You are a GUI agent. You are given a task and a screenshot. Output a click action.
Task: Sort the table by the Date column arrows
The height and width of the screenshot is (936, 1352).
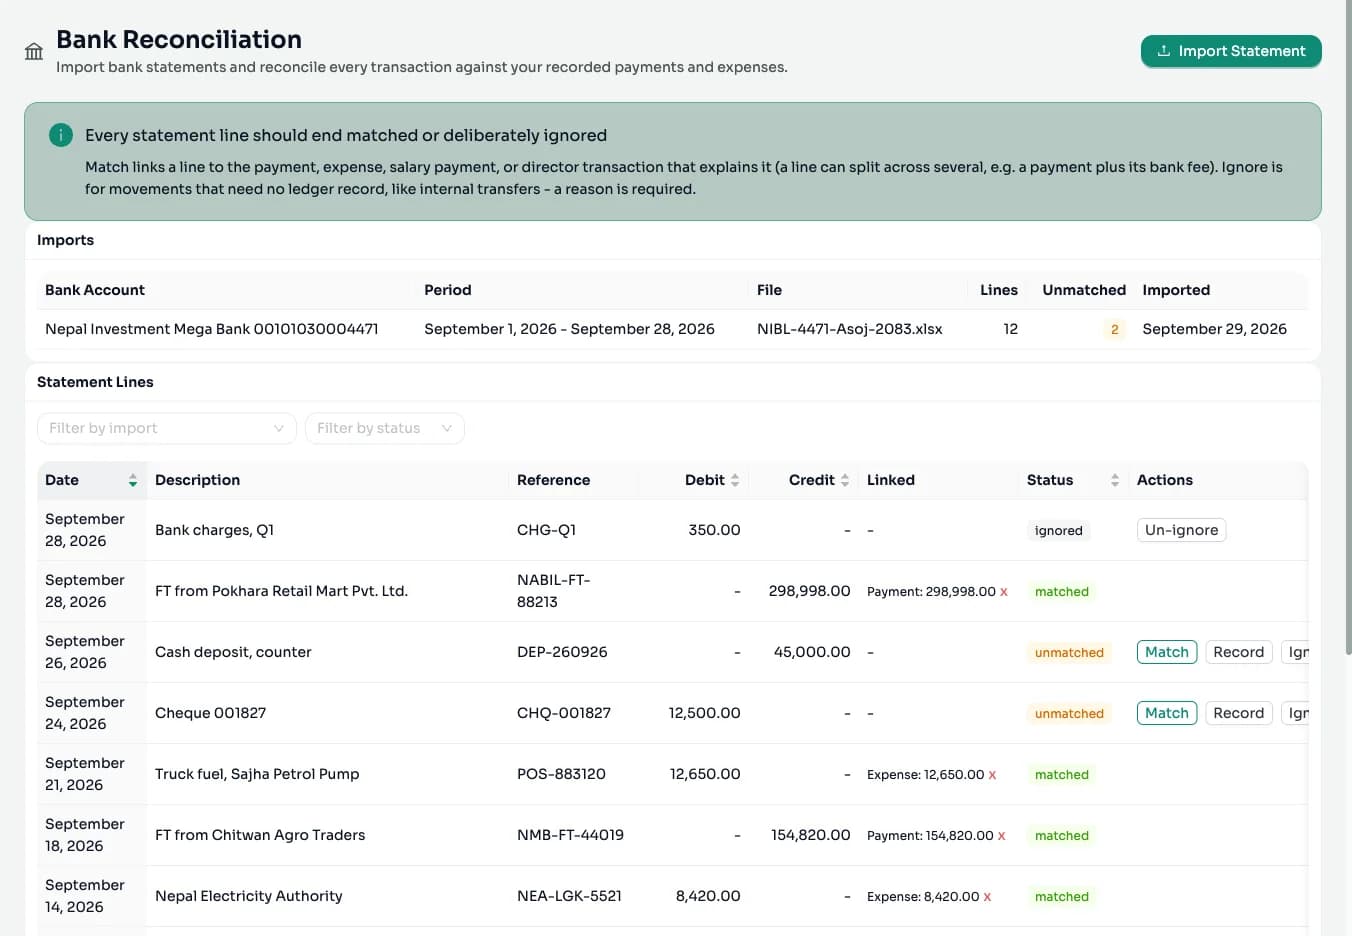pos(133,481)
